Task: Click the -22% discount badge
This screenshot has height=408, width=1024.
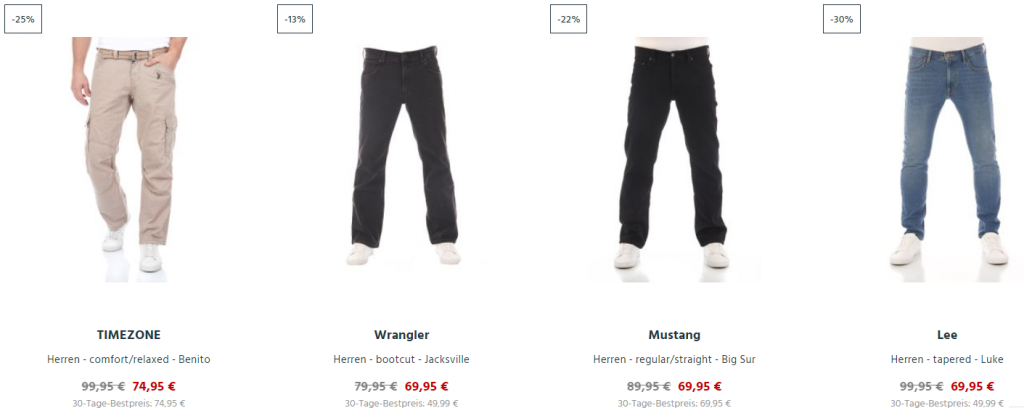Action: (568, 19)
